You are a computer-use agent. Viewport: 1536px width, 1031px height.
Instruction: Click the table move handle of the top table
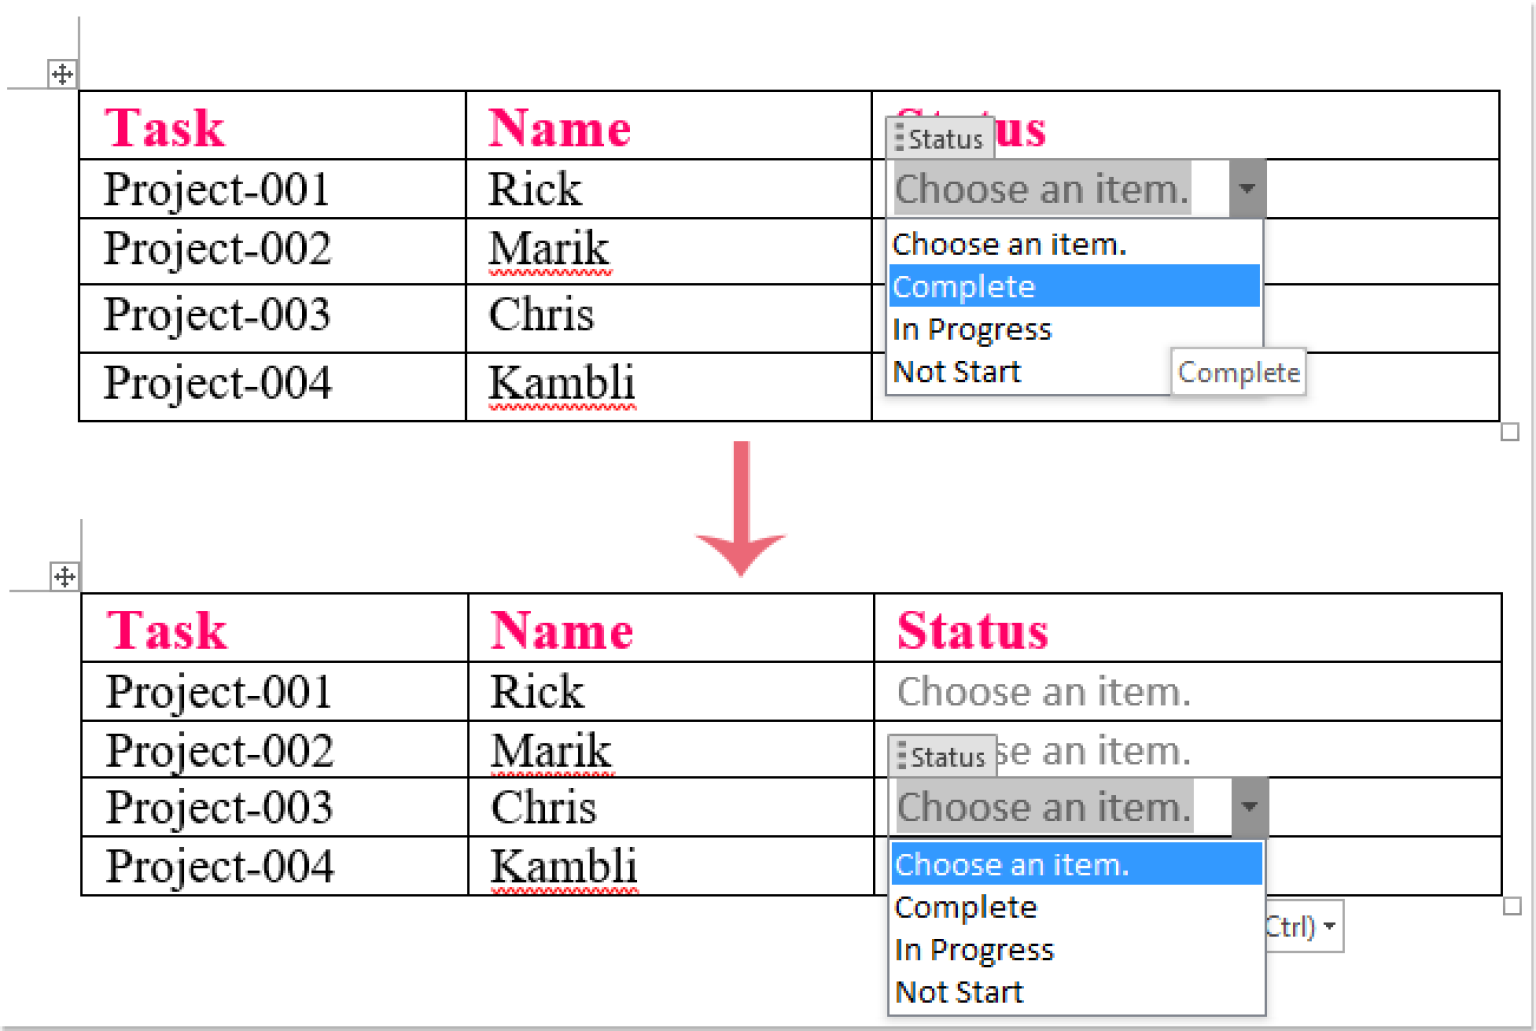click(x=62, y=73)
